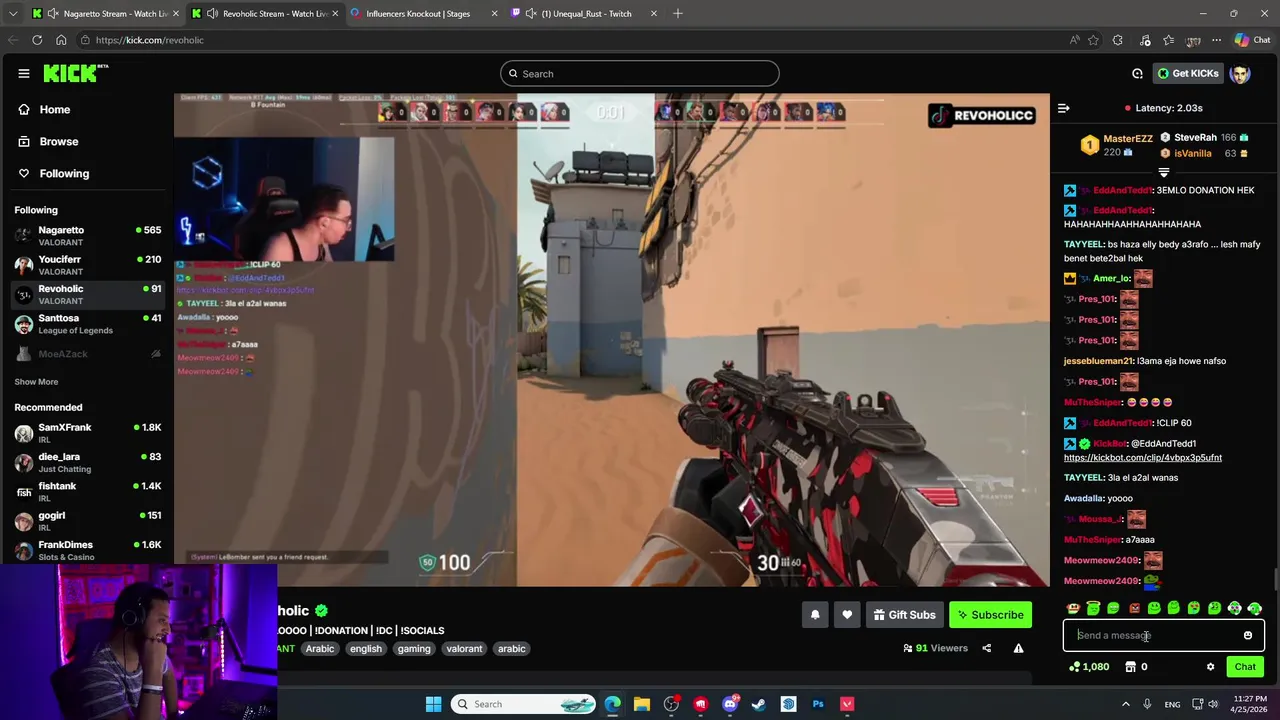Click the green Subscribe button
The height and width of the screenshot is (720, 1280).
[x=990, y=615]
